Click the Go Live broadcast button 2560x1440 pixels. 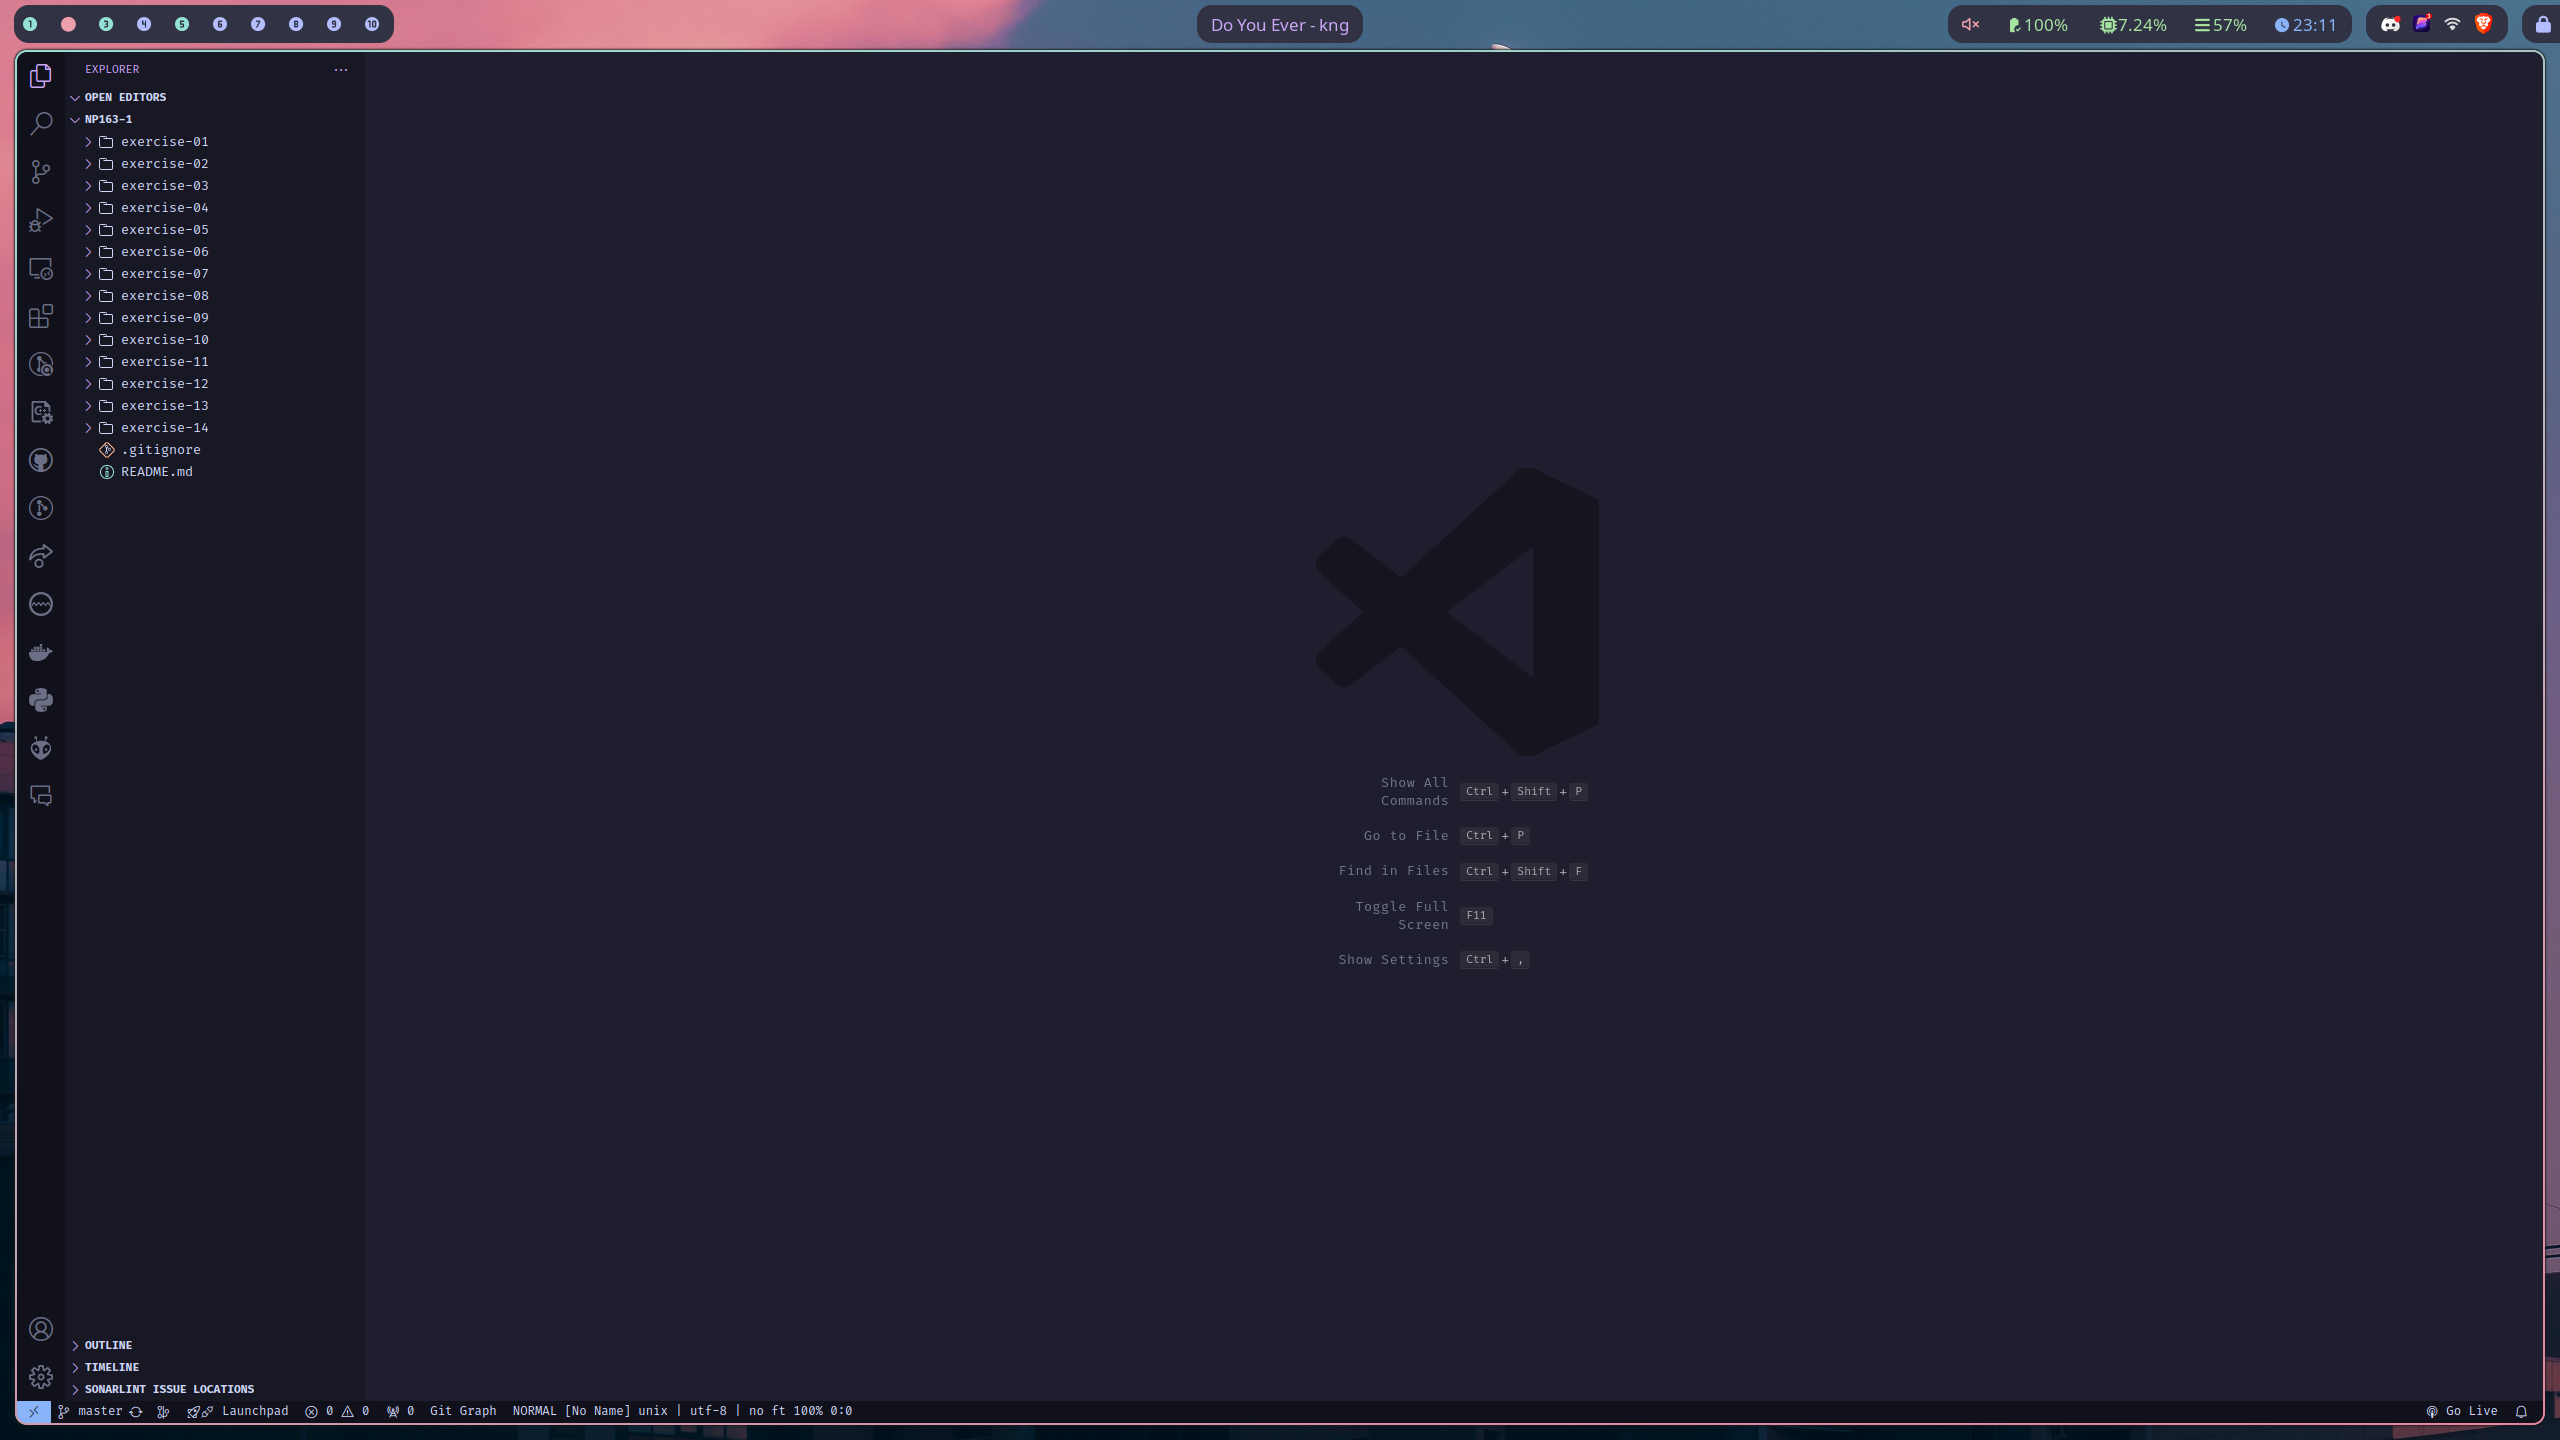point(2462,1411)
